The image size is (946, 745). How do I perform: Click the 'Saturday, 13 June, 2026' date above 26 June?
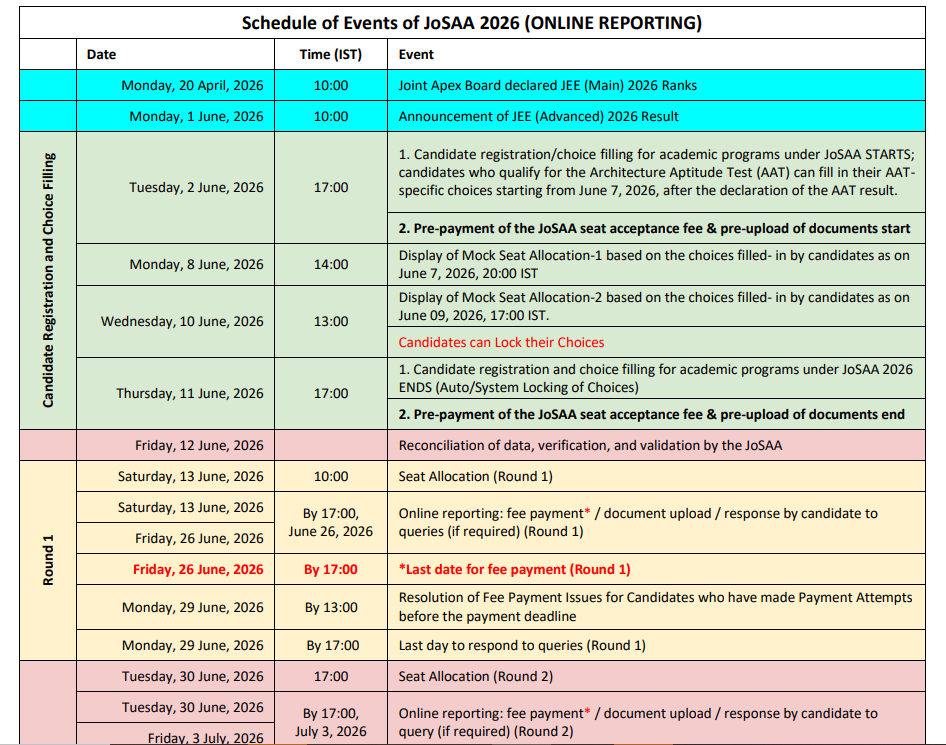pyautogui.click(x=191, y=507)
